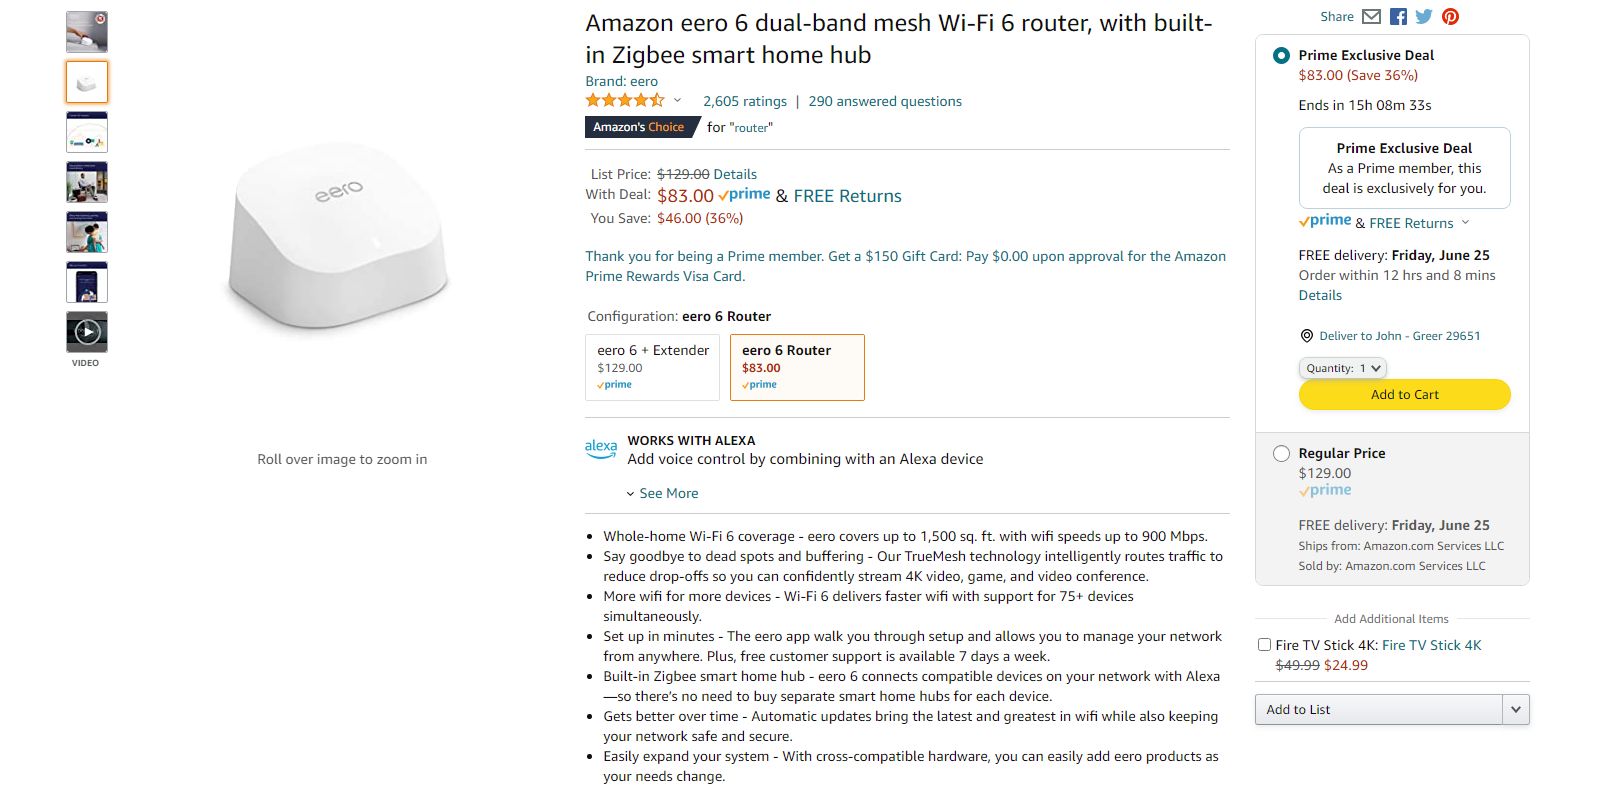Click the yellow Add to Cart button
1620x794 pixels.
[x=1404, y=395]
